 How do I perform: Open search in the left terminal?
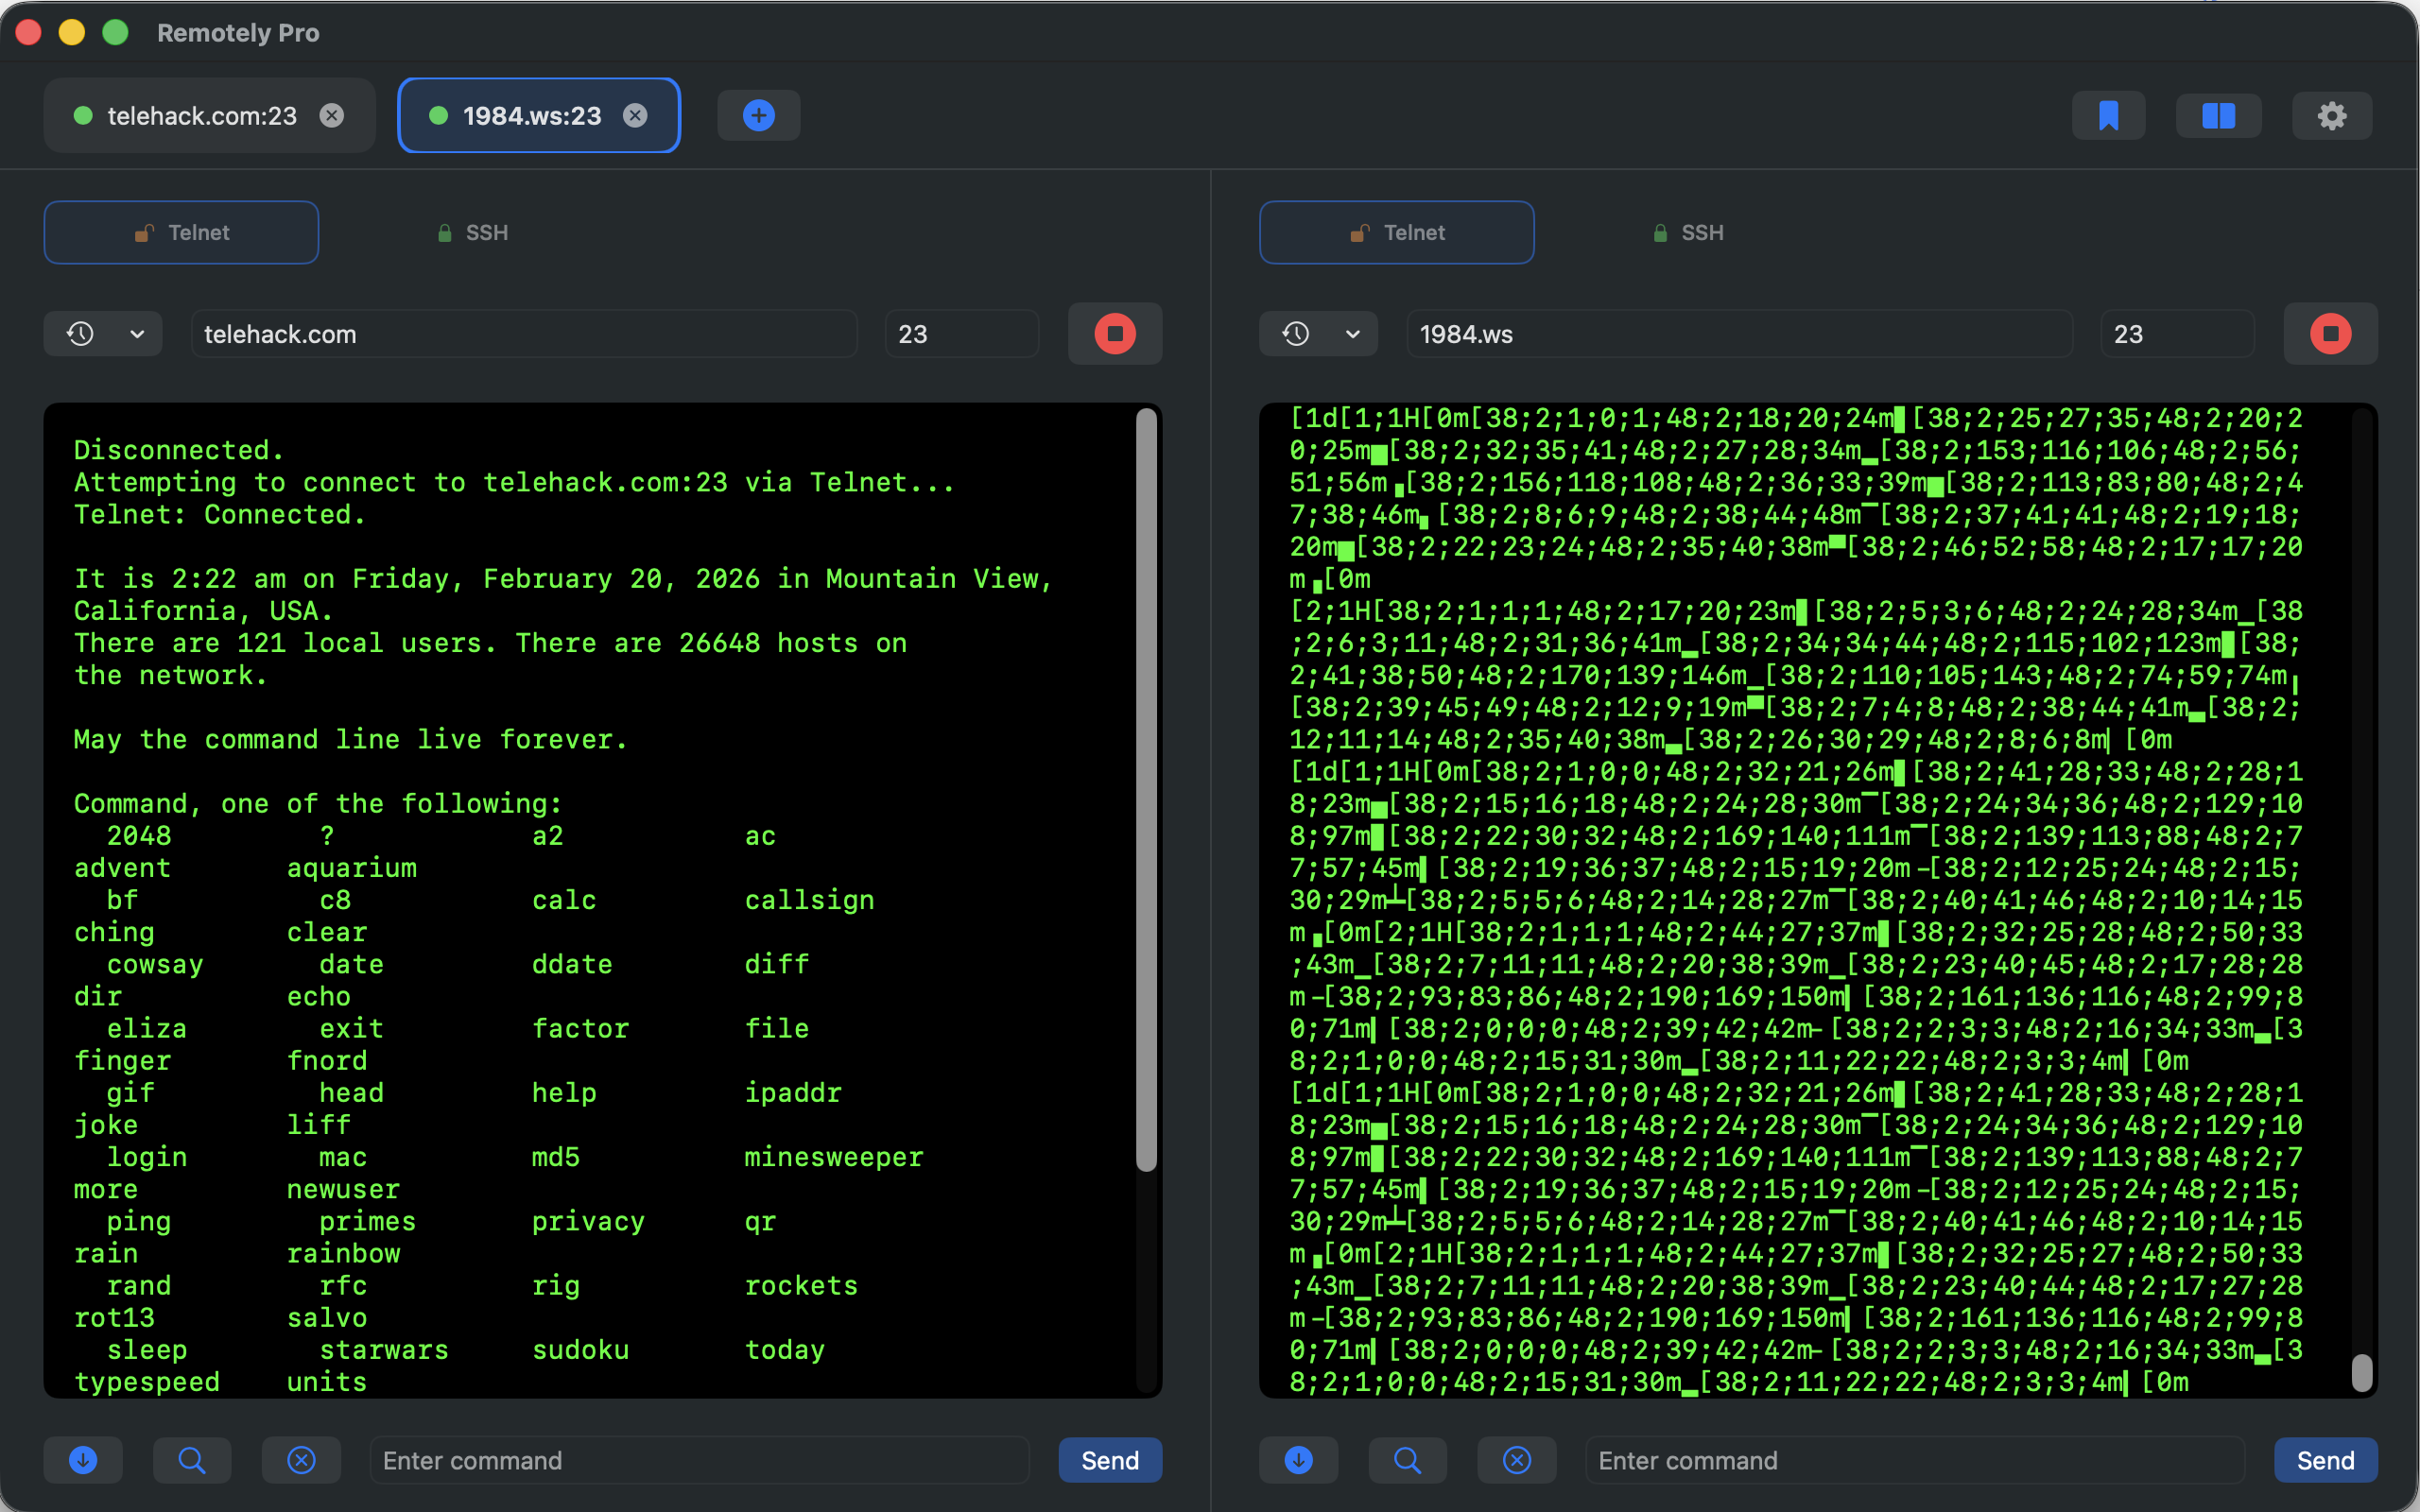(192, 1460)
